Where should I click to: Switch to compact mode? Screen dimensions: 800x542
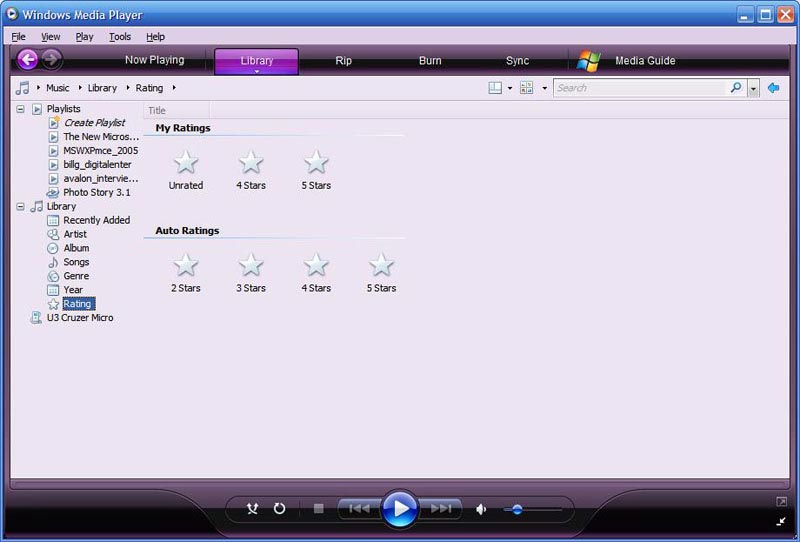point(781,521)
